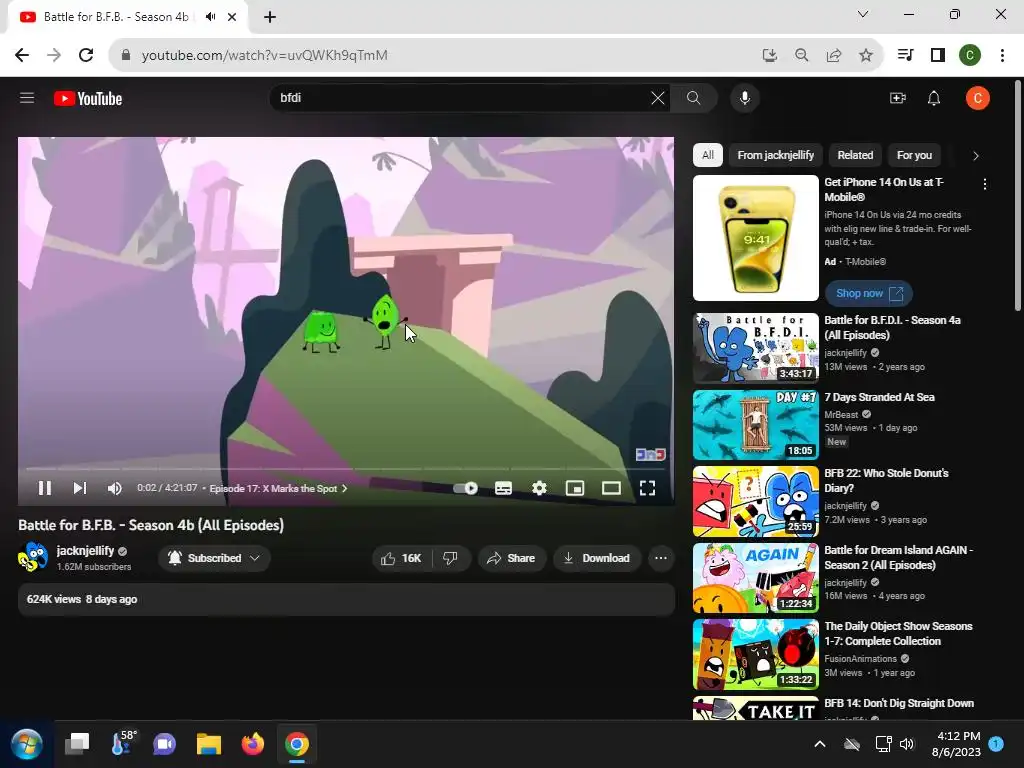This screenshot has height=768, width=1024.
Task: Enter full screen mode
Action: (647, 488)
